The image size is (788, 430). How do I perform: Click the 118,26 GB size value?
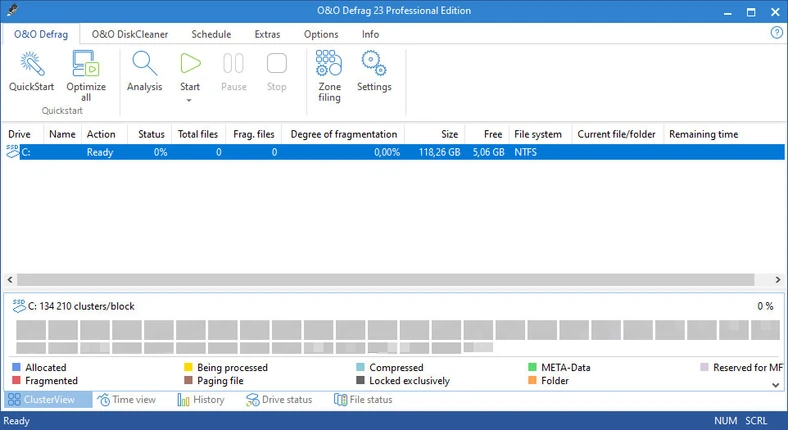point(439,152)
